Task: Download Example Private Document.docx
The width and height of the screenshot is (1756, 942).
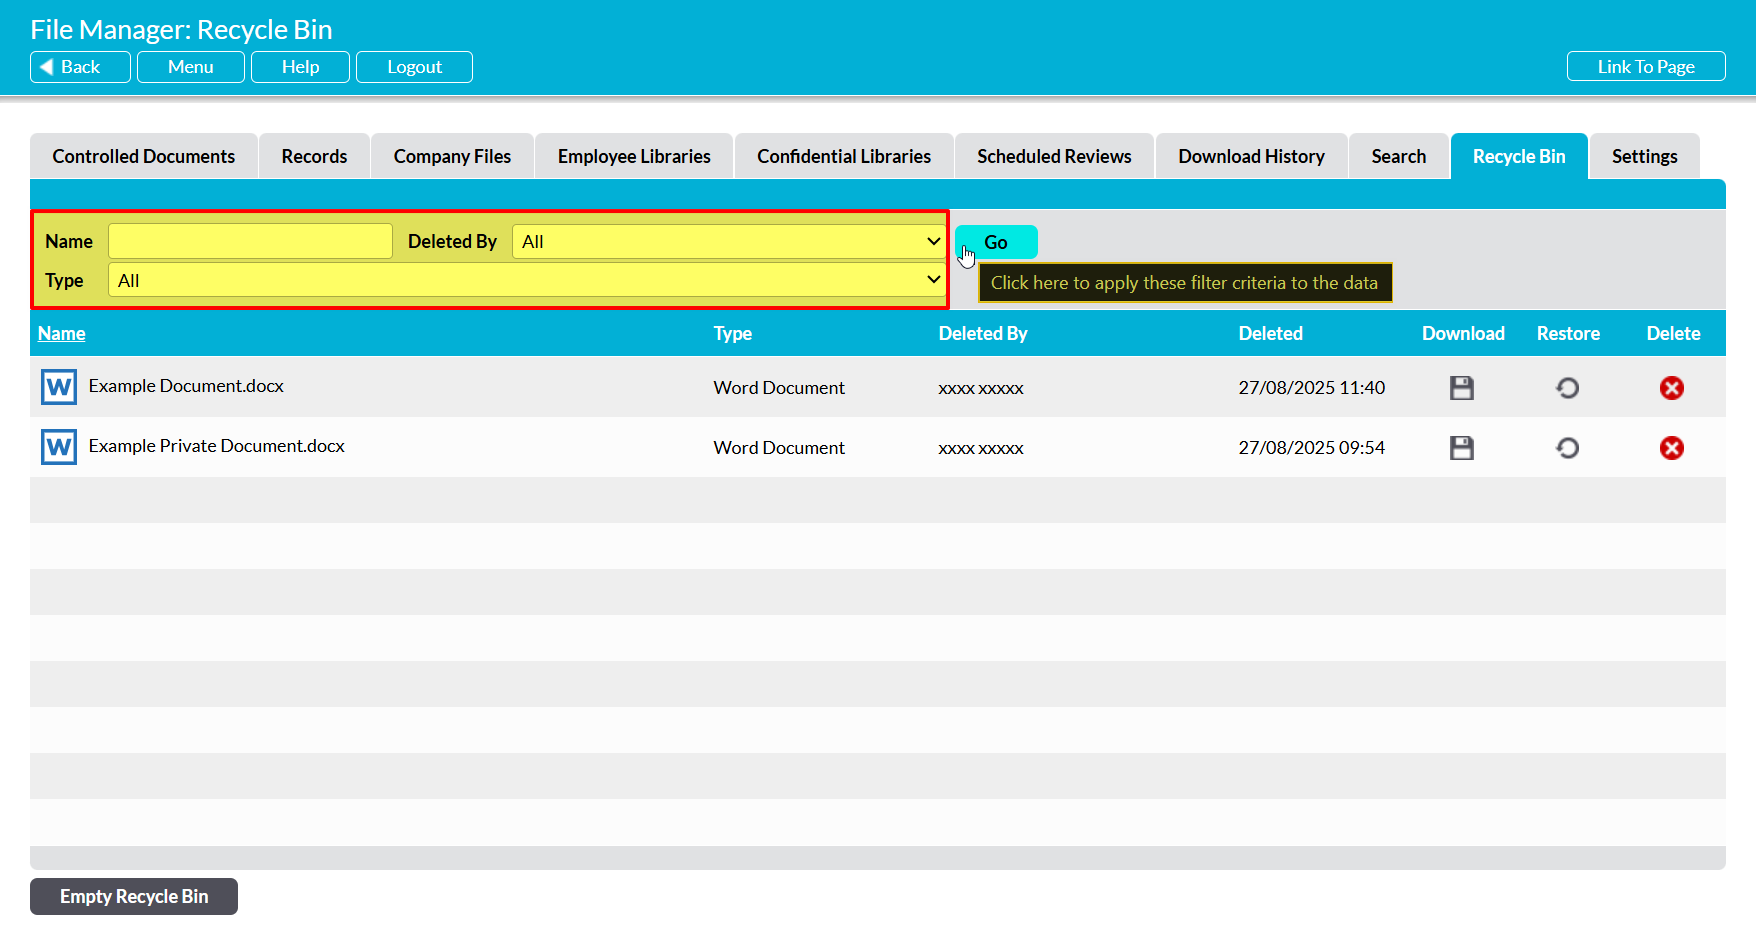Action: pos(1461,448)
